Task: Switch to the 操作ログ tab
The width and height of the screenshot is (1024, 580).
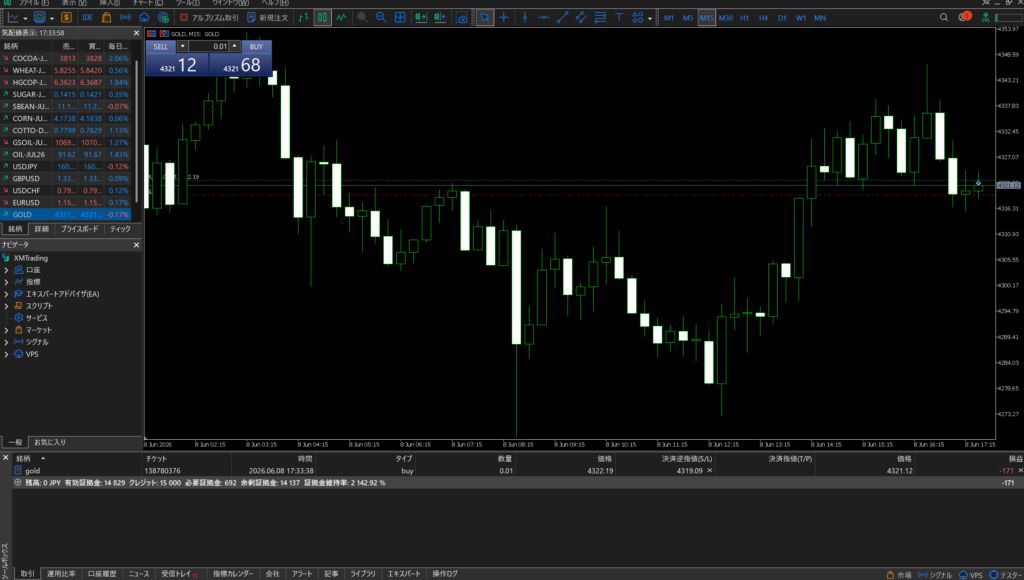Action: (445, 573)
